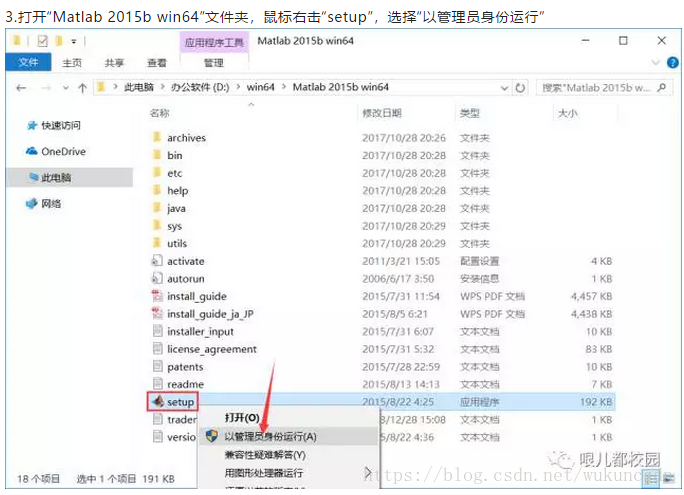Viewport: 684px width, 495px height.
Task: Choose 打开(O) from context menu
Action: click(x=243, y=418)
